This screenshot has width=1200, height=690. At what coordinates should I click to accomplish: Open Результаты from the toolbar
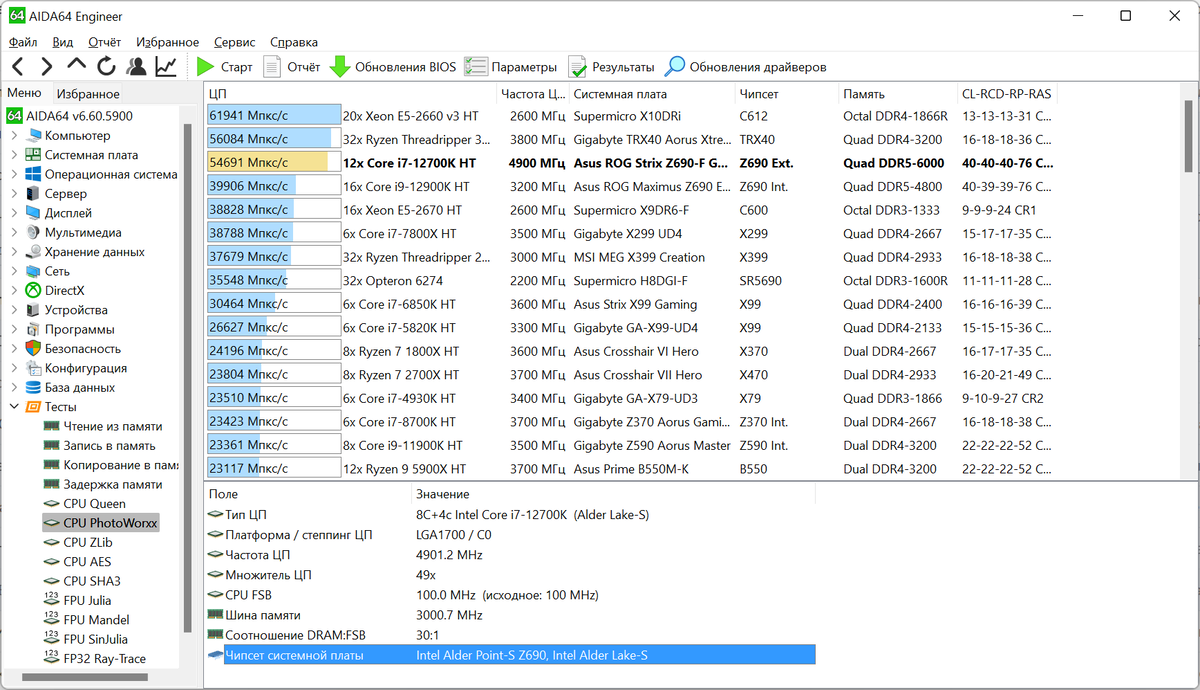pyautogui.click(x=611, y=67)
